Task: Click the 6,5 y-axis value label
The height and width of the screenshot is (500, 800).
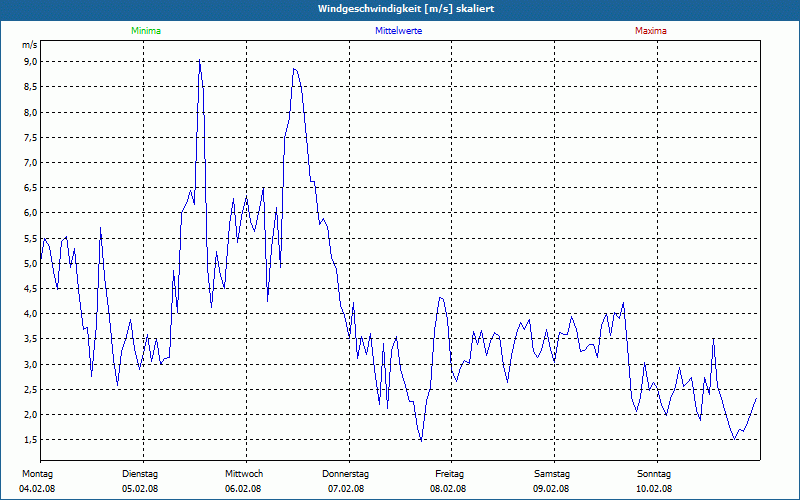Action: [x=31, y=188]
